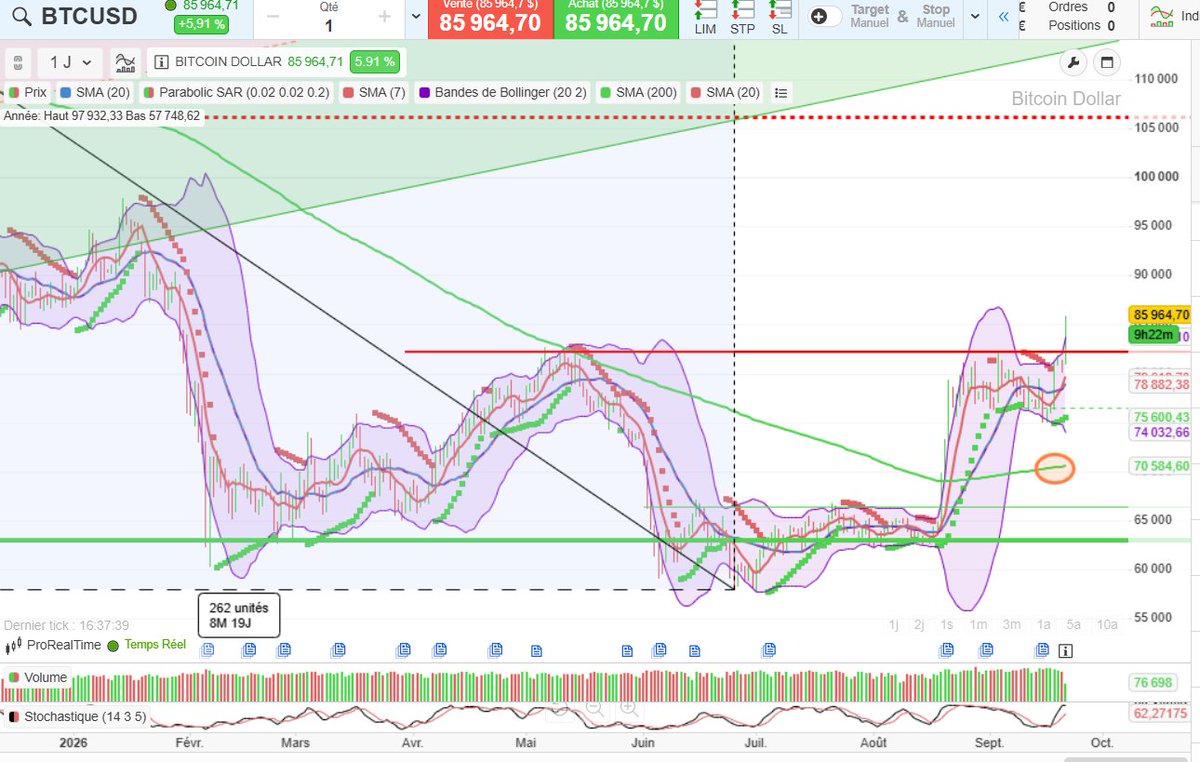This screenshot has height=762, width=1200.
Task: Open the quantity dropdown arrow
Action: click(416, 17)
